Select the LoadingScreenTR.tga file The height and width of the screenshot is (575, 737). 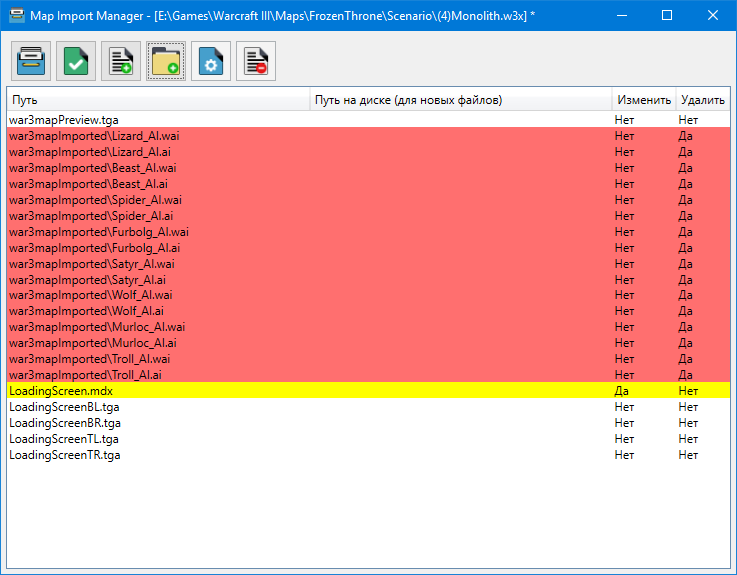(368, 455)
